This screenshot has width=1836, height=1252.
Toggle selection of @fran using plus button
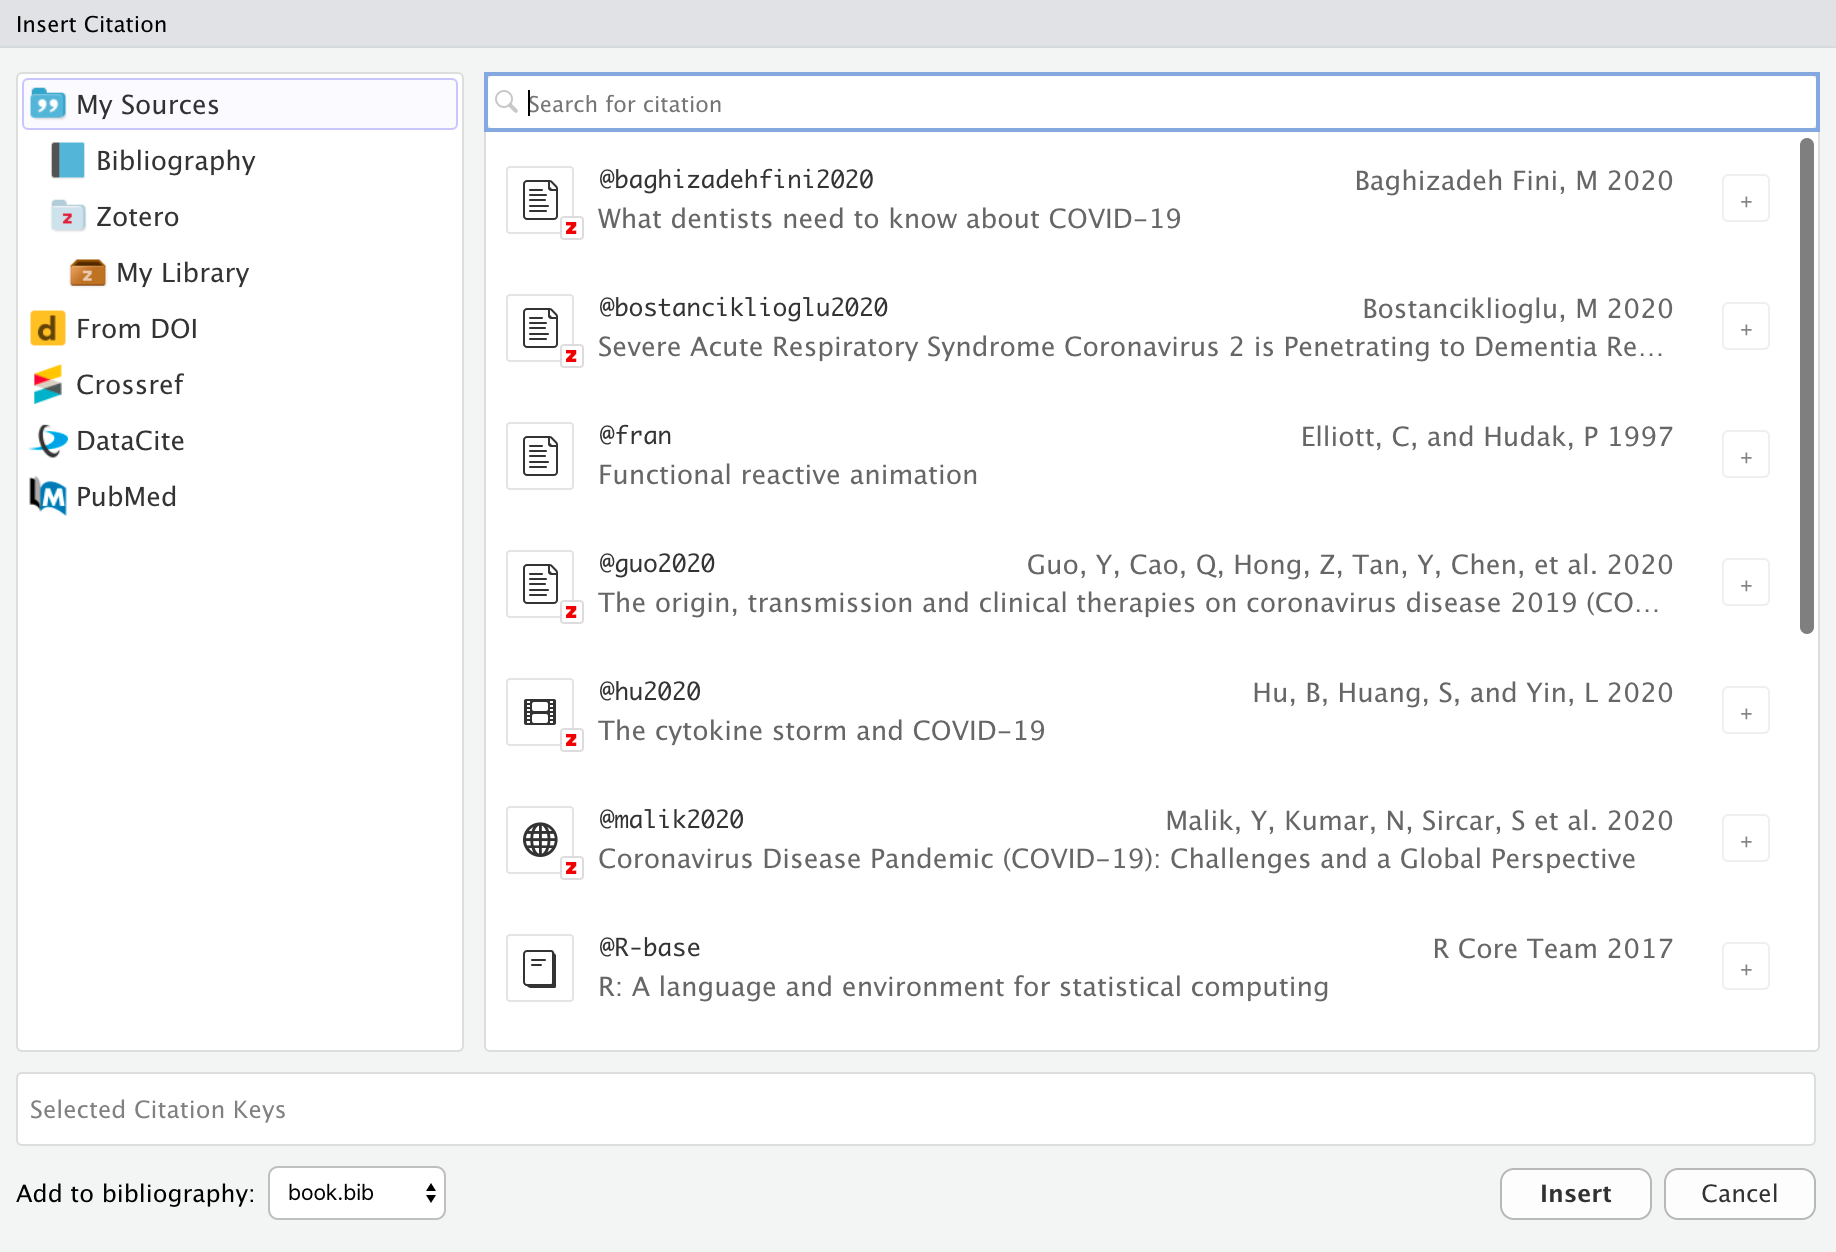pos(1745,456)
